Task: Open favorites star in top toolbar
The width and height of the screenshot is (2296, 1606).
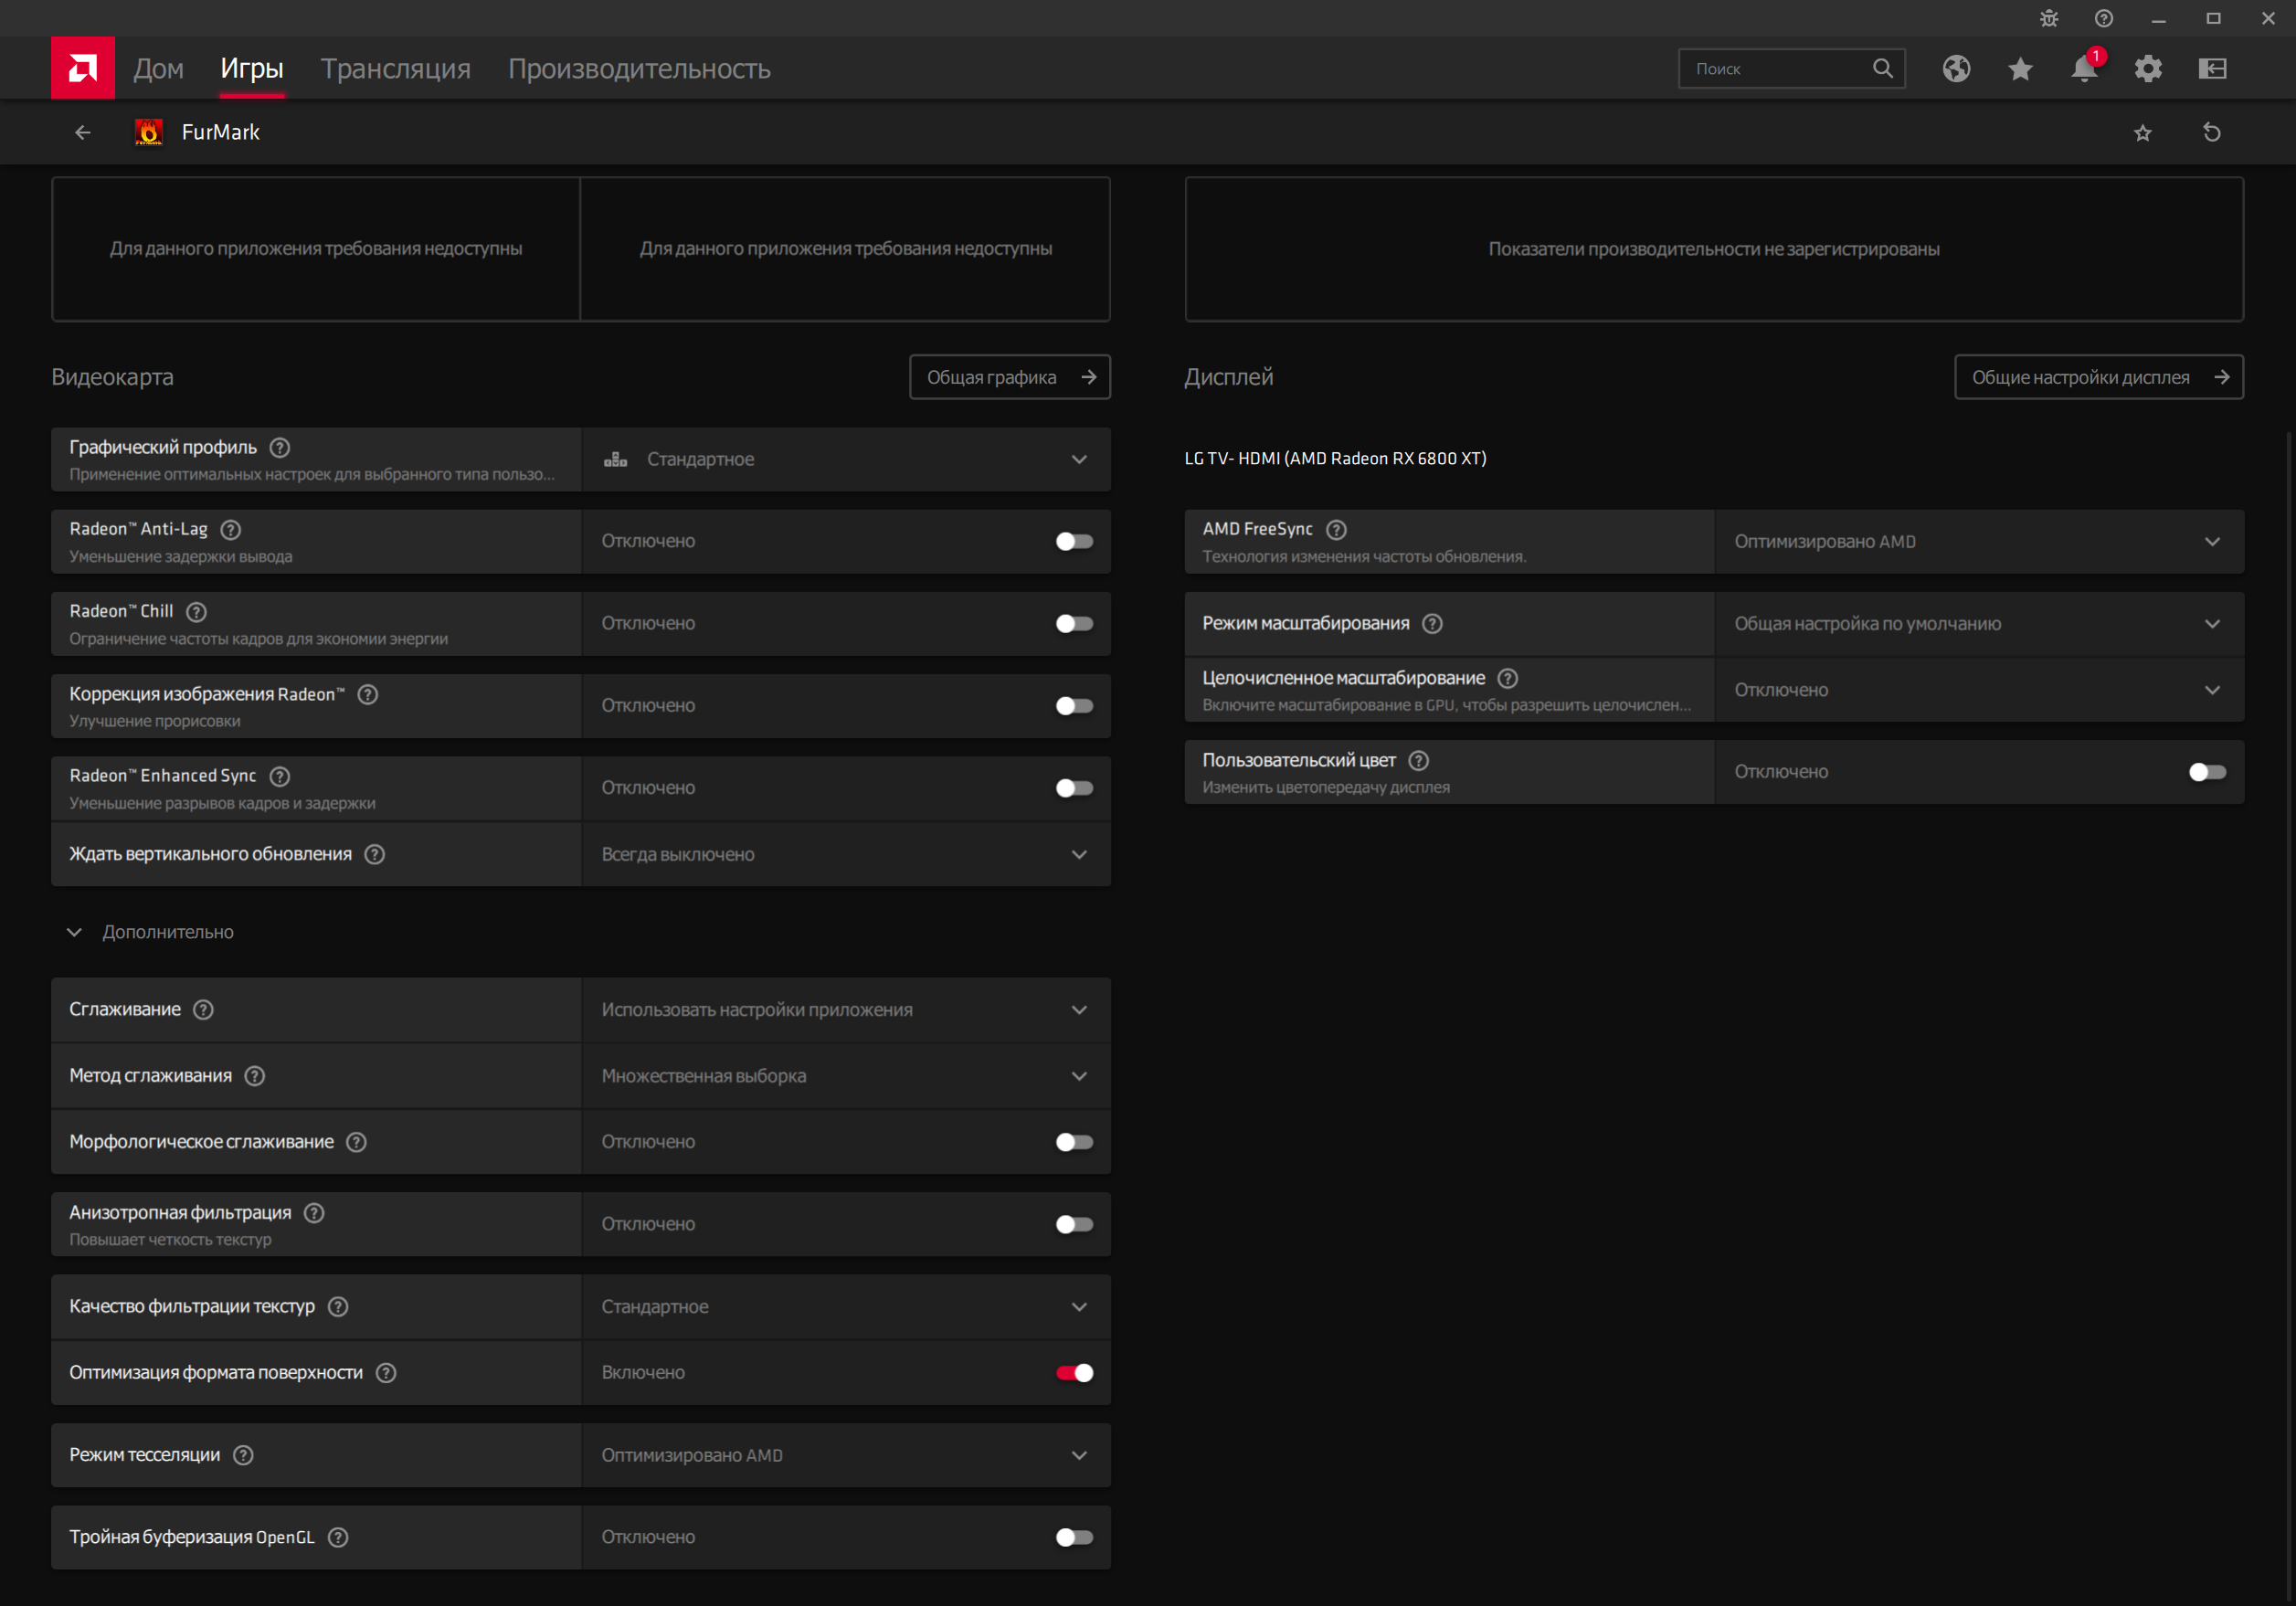Action: (x=2020, y=68)
